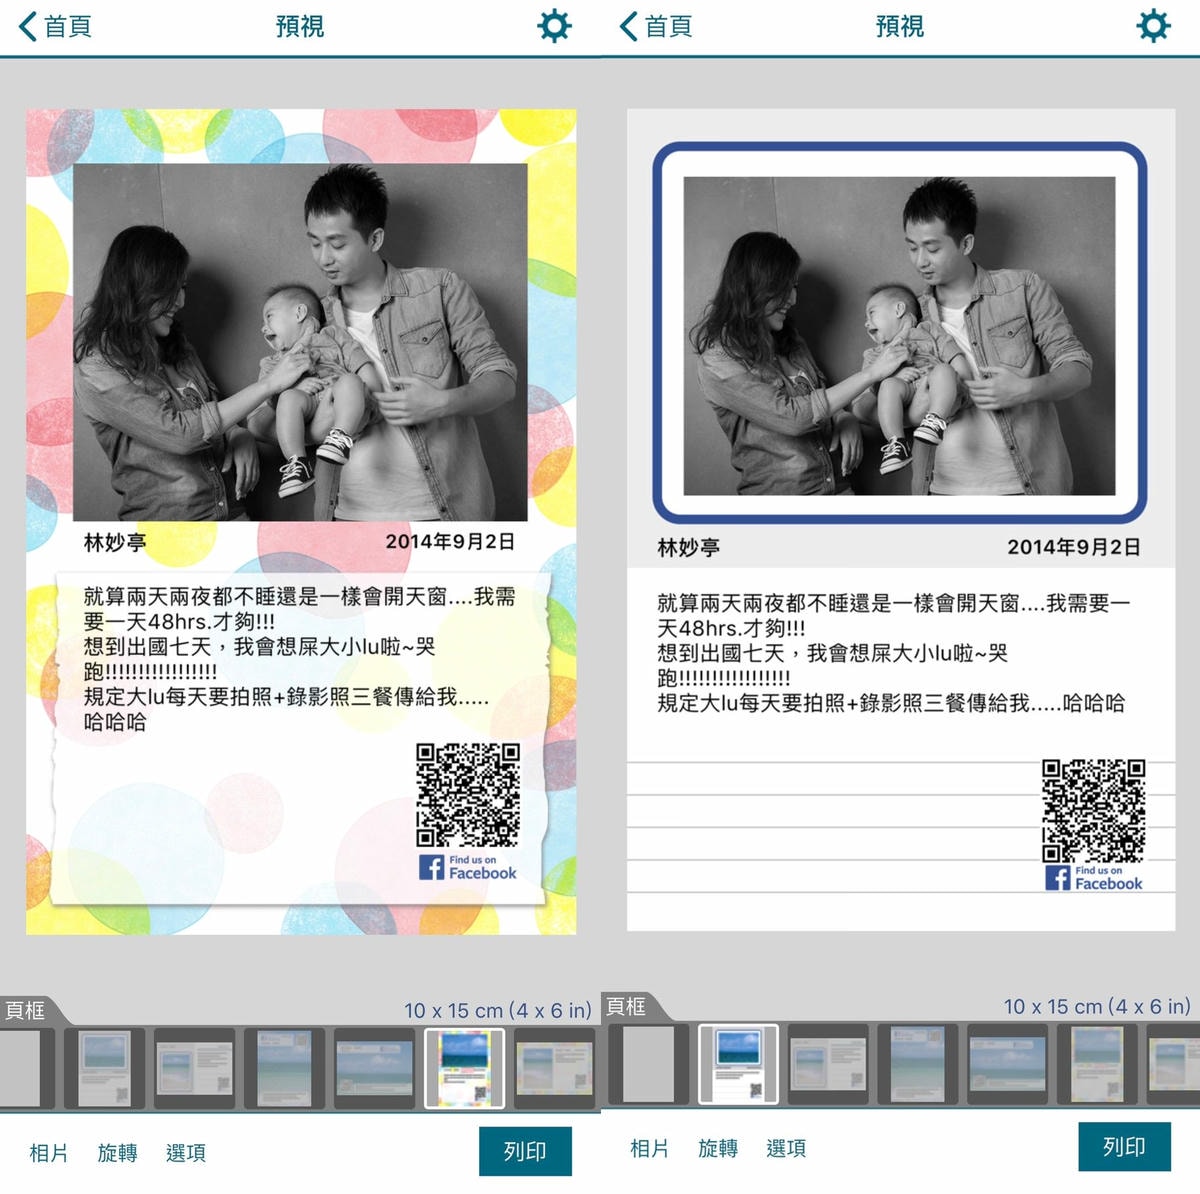Image resolution: width=1200 pixels, height=1194 pixels.
Task: Tap the QR code on the bubble-frame card
Action: [x=468, y=795]
